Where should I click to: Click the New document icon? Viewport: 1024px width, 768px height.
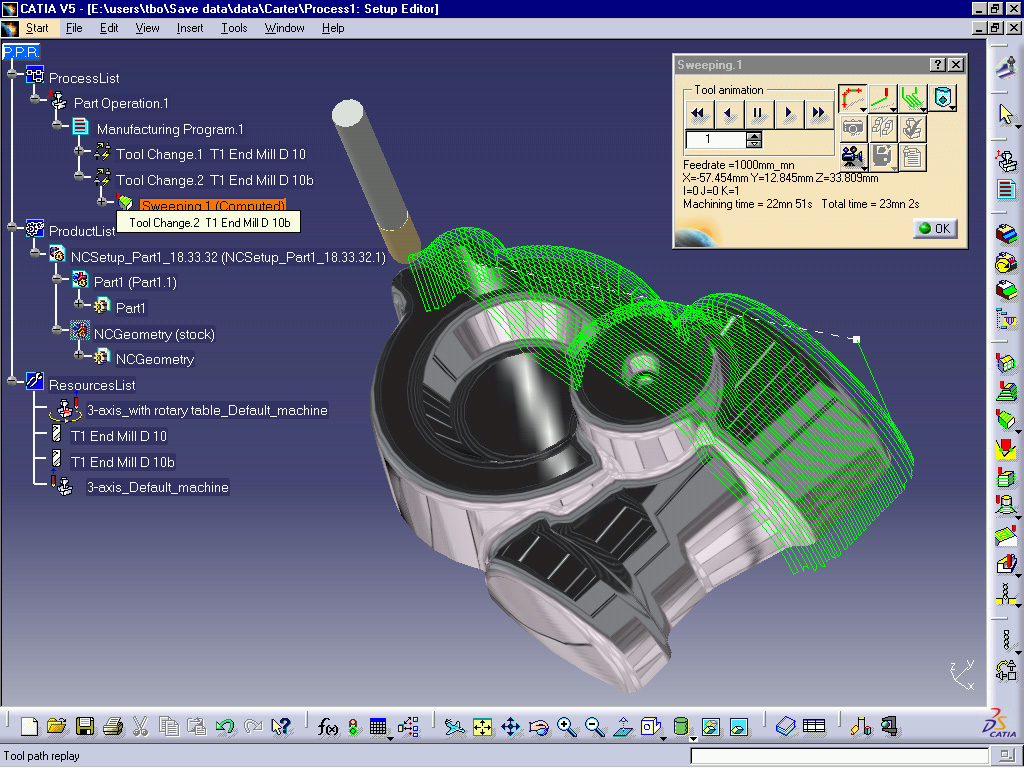(x=29, y=726)
